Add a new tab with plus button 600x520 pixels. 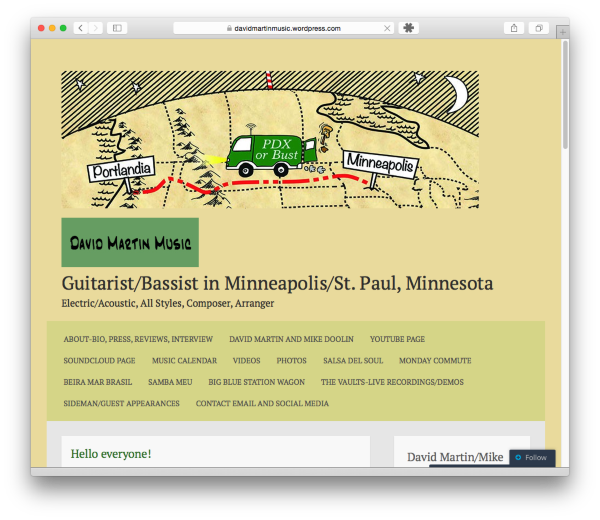coord(562,33)
